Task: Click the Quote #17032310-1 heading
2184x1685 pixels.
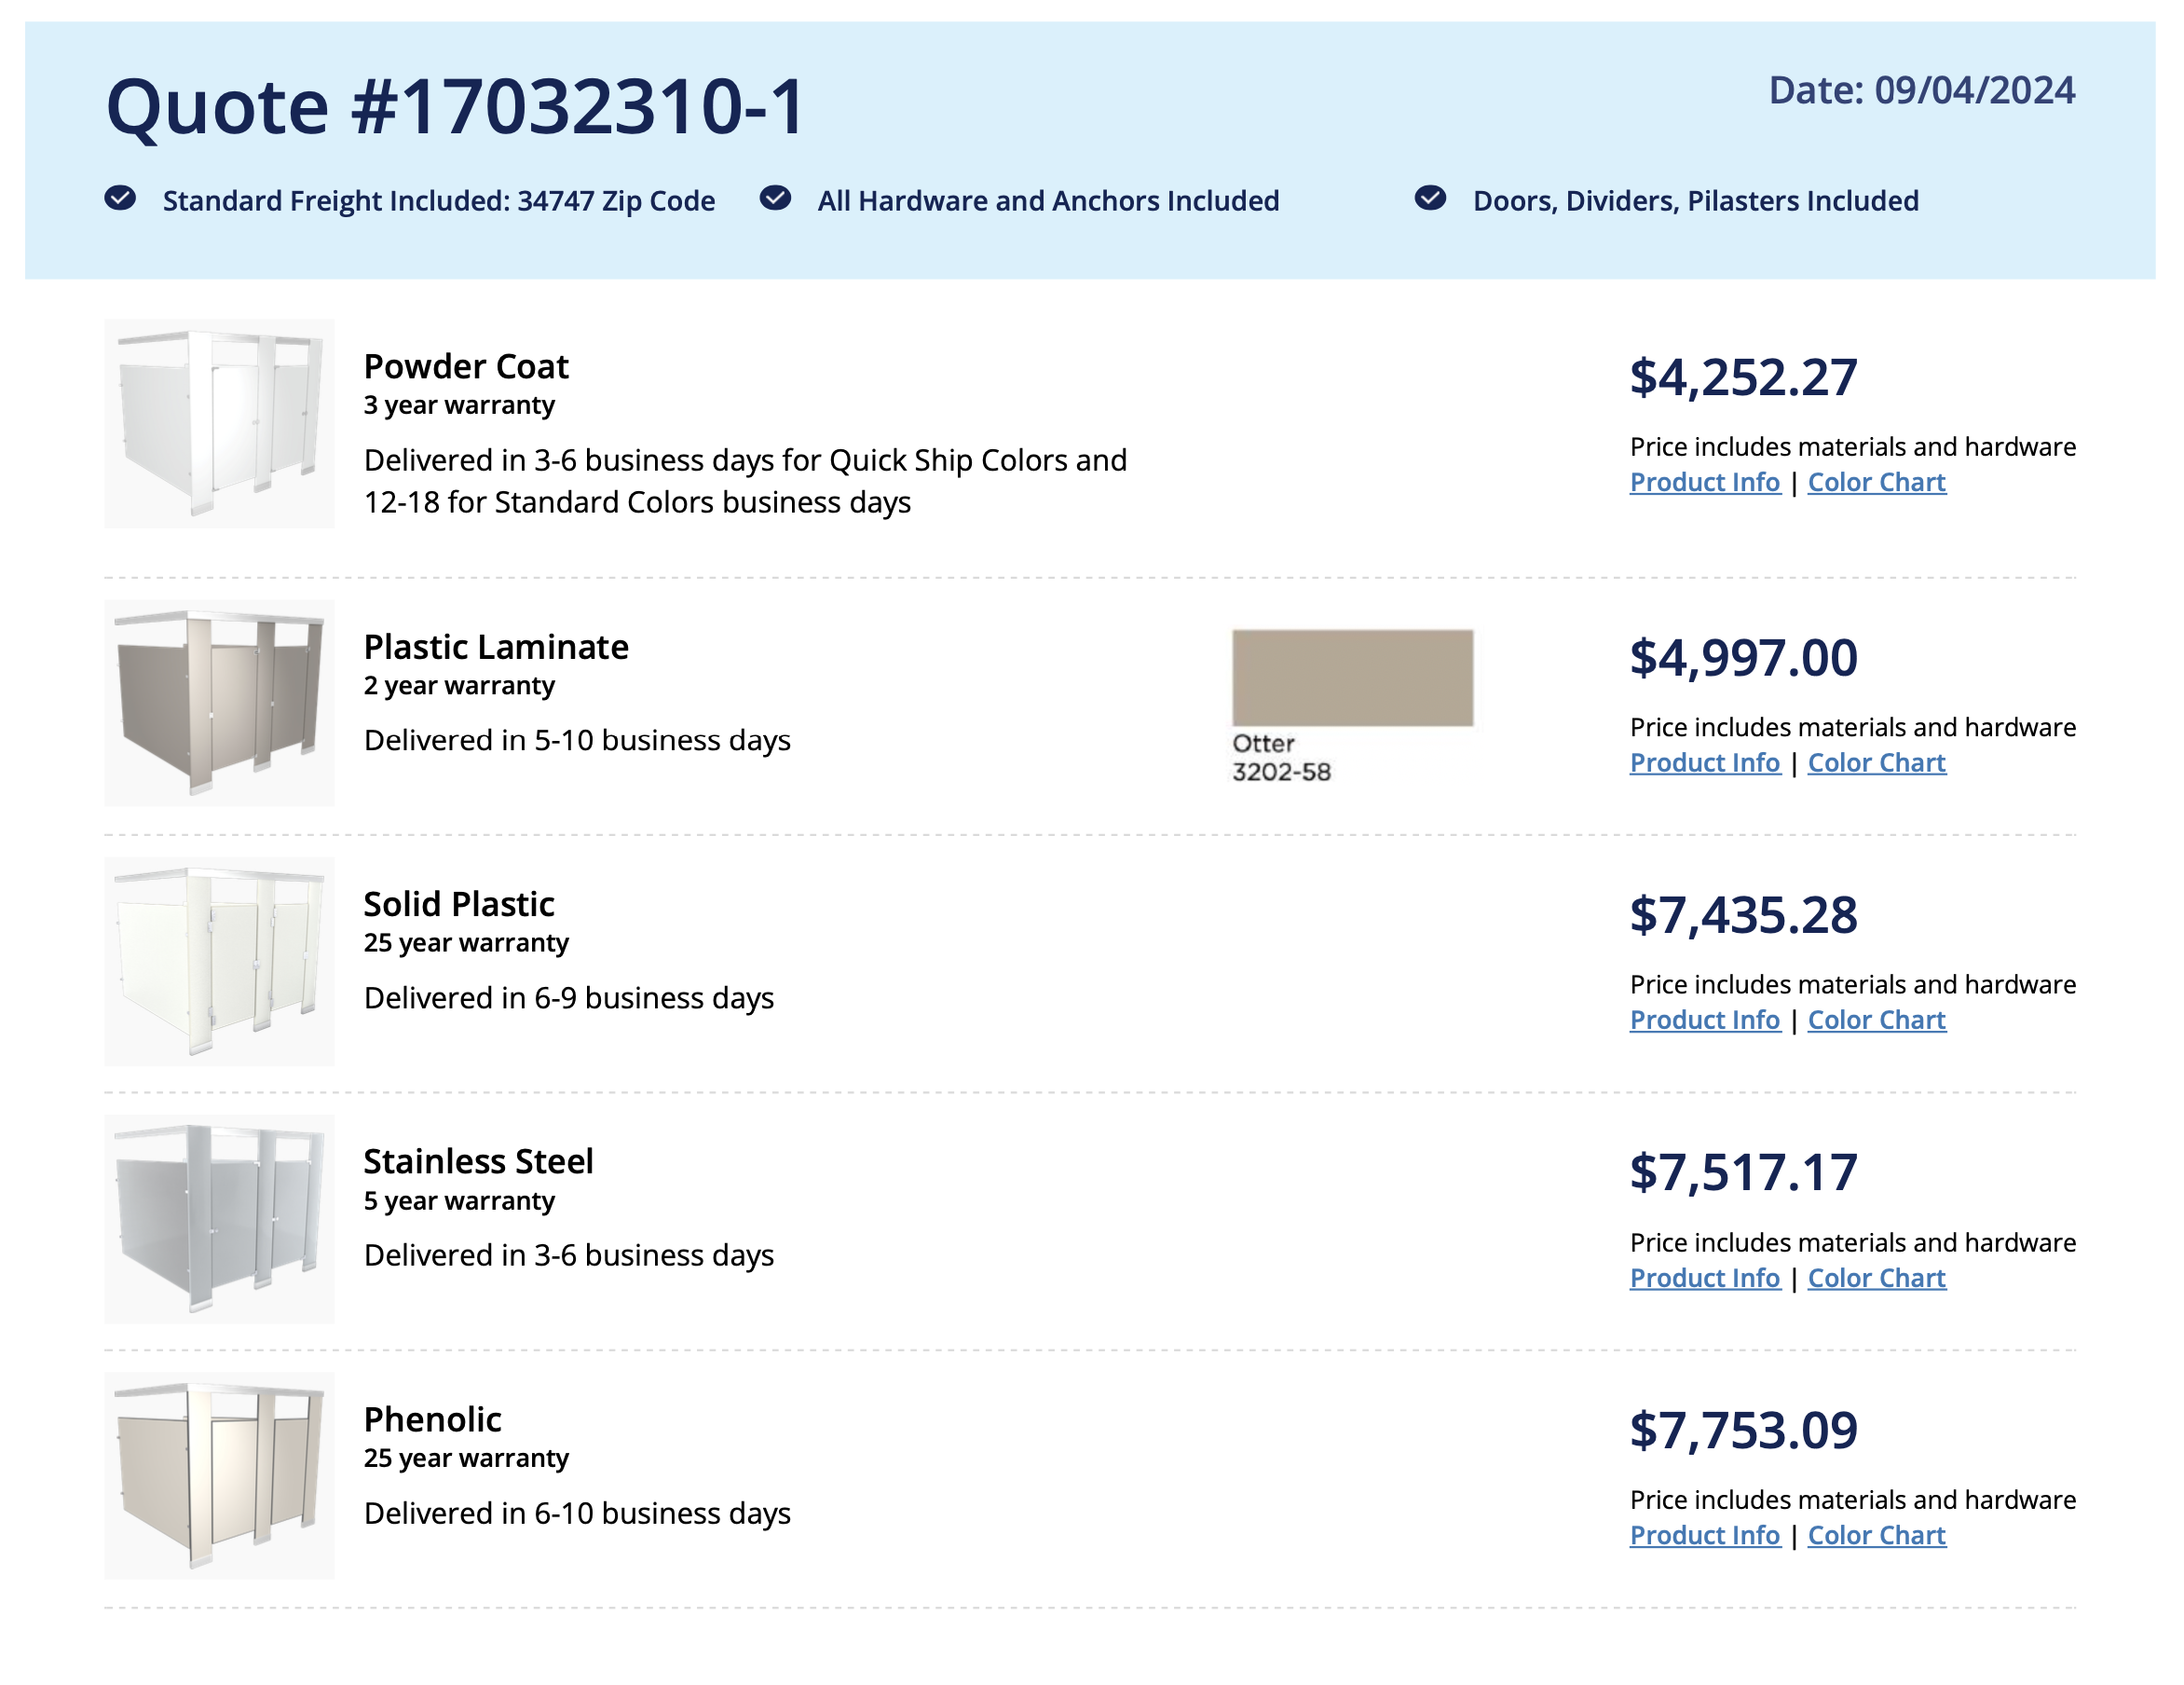Action: [x=455, y=106]
